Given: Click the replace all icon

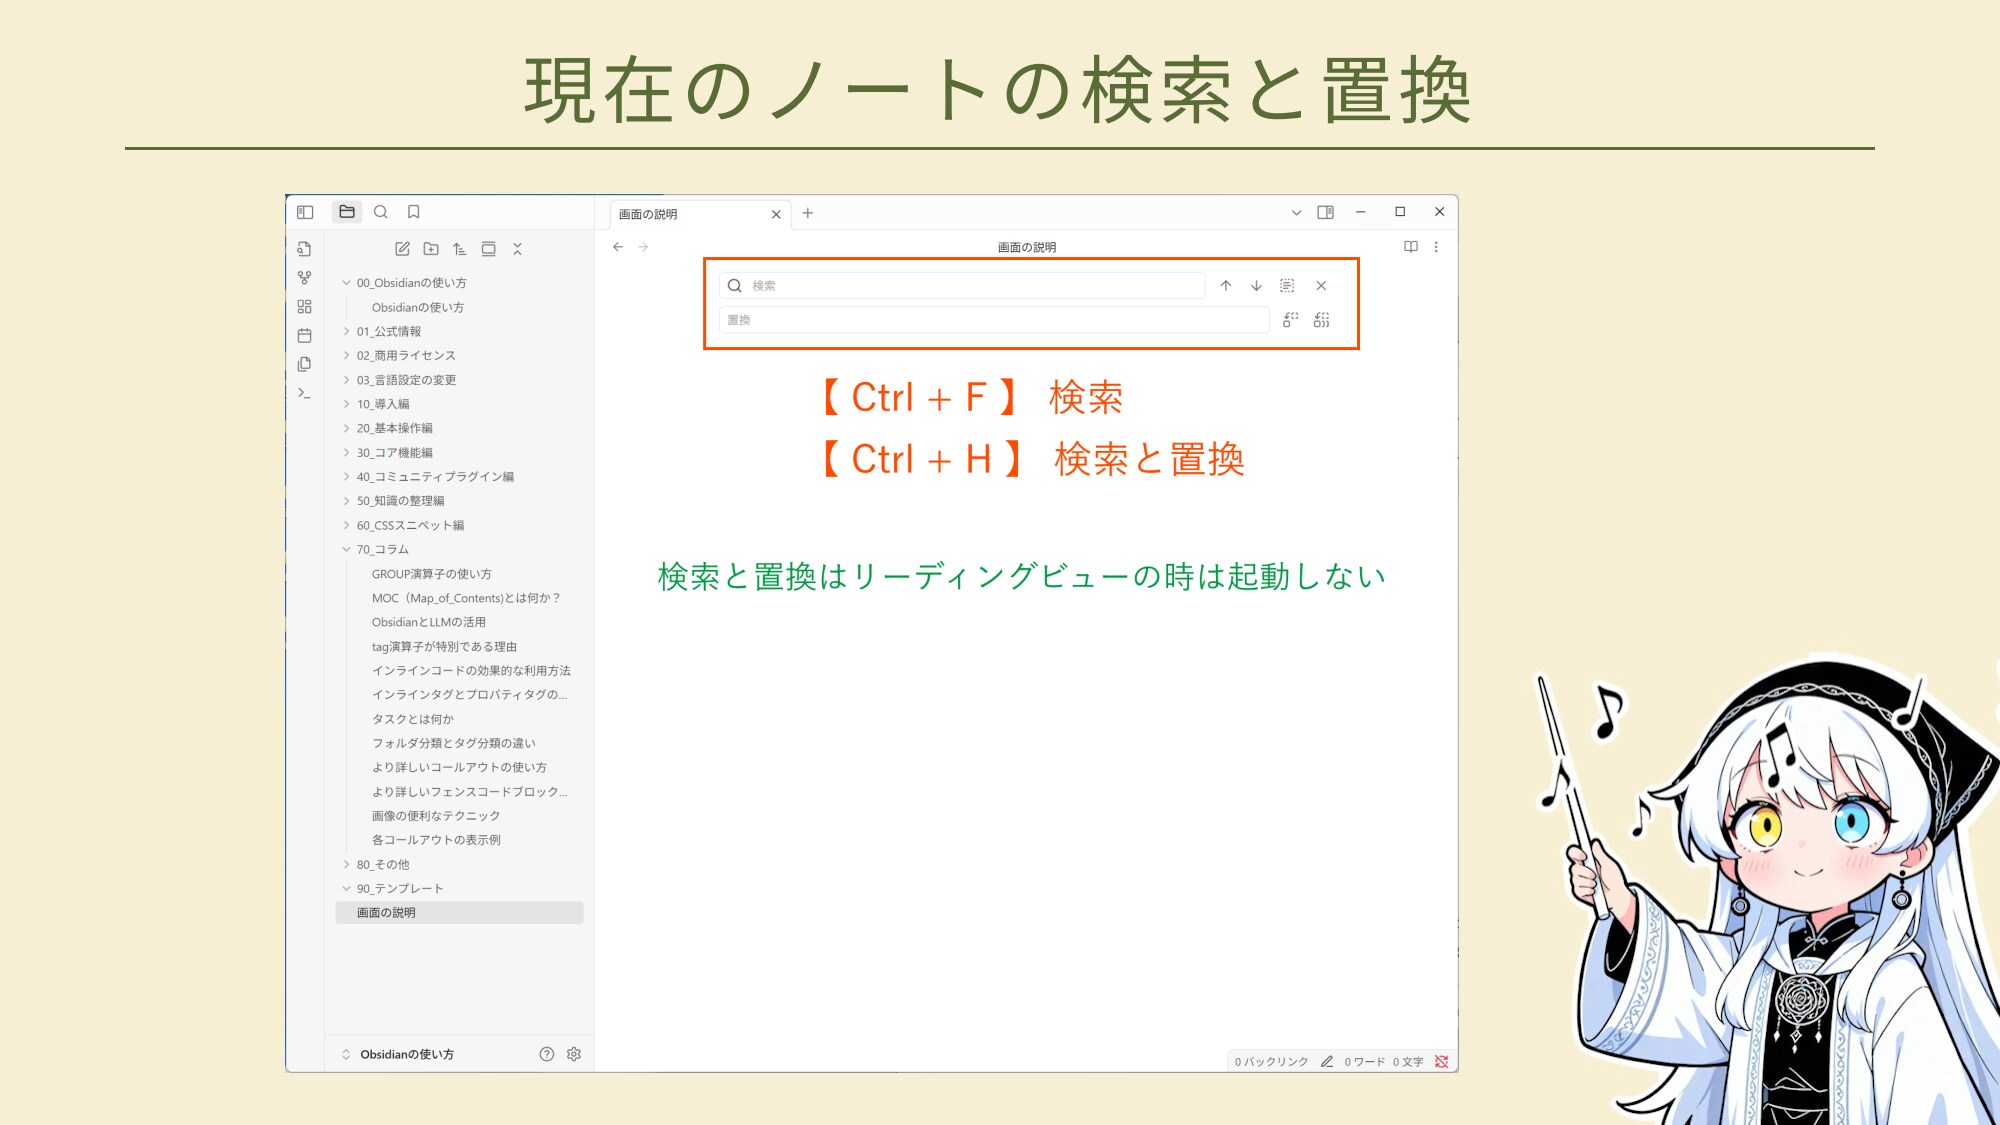Looking at the screenshot, I should click(1322, 320).
